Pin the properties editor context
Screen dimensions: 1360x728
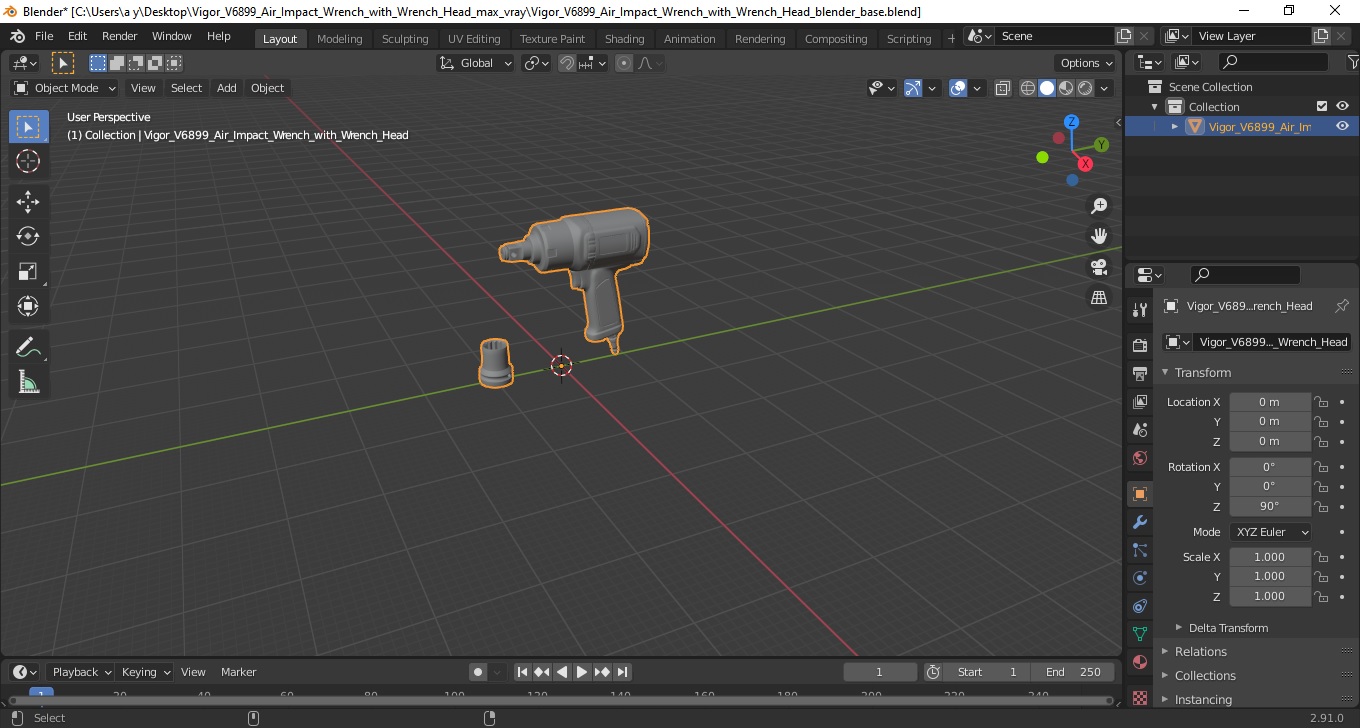1342,306
